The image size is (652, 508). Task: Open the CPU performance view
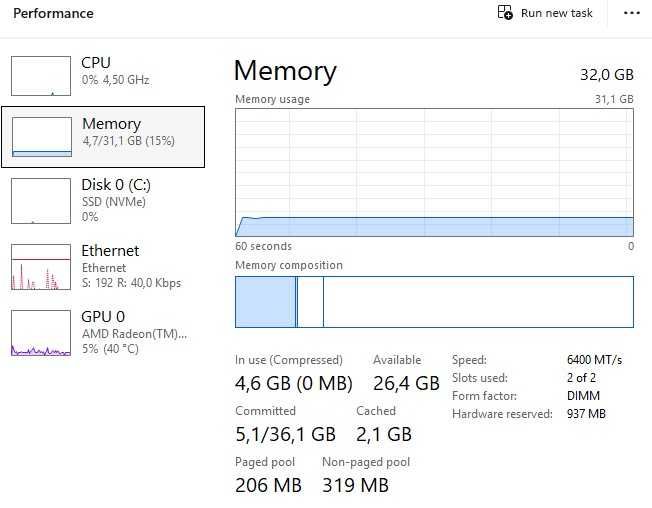click(x=96, y=63)
